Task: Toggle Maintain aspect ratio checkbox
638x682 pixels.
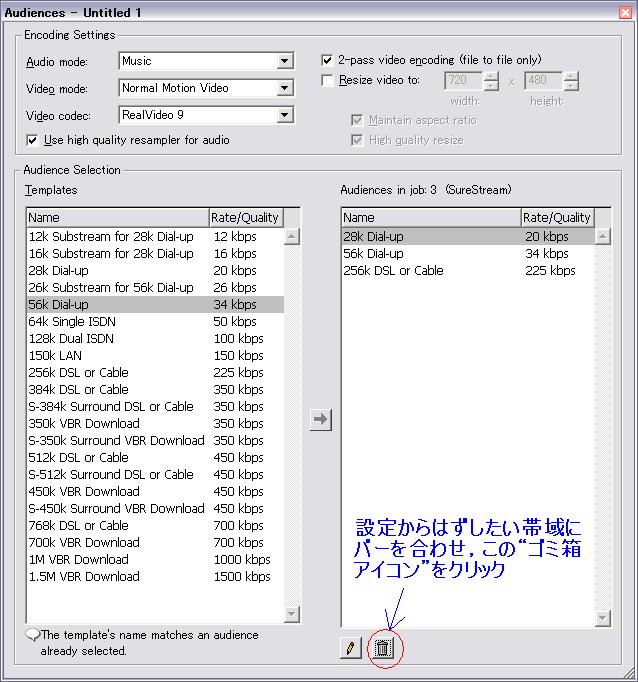Action: [357, 120]
